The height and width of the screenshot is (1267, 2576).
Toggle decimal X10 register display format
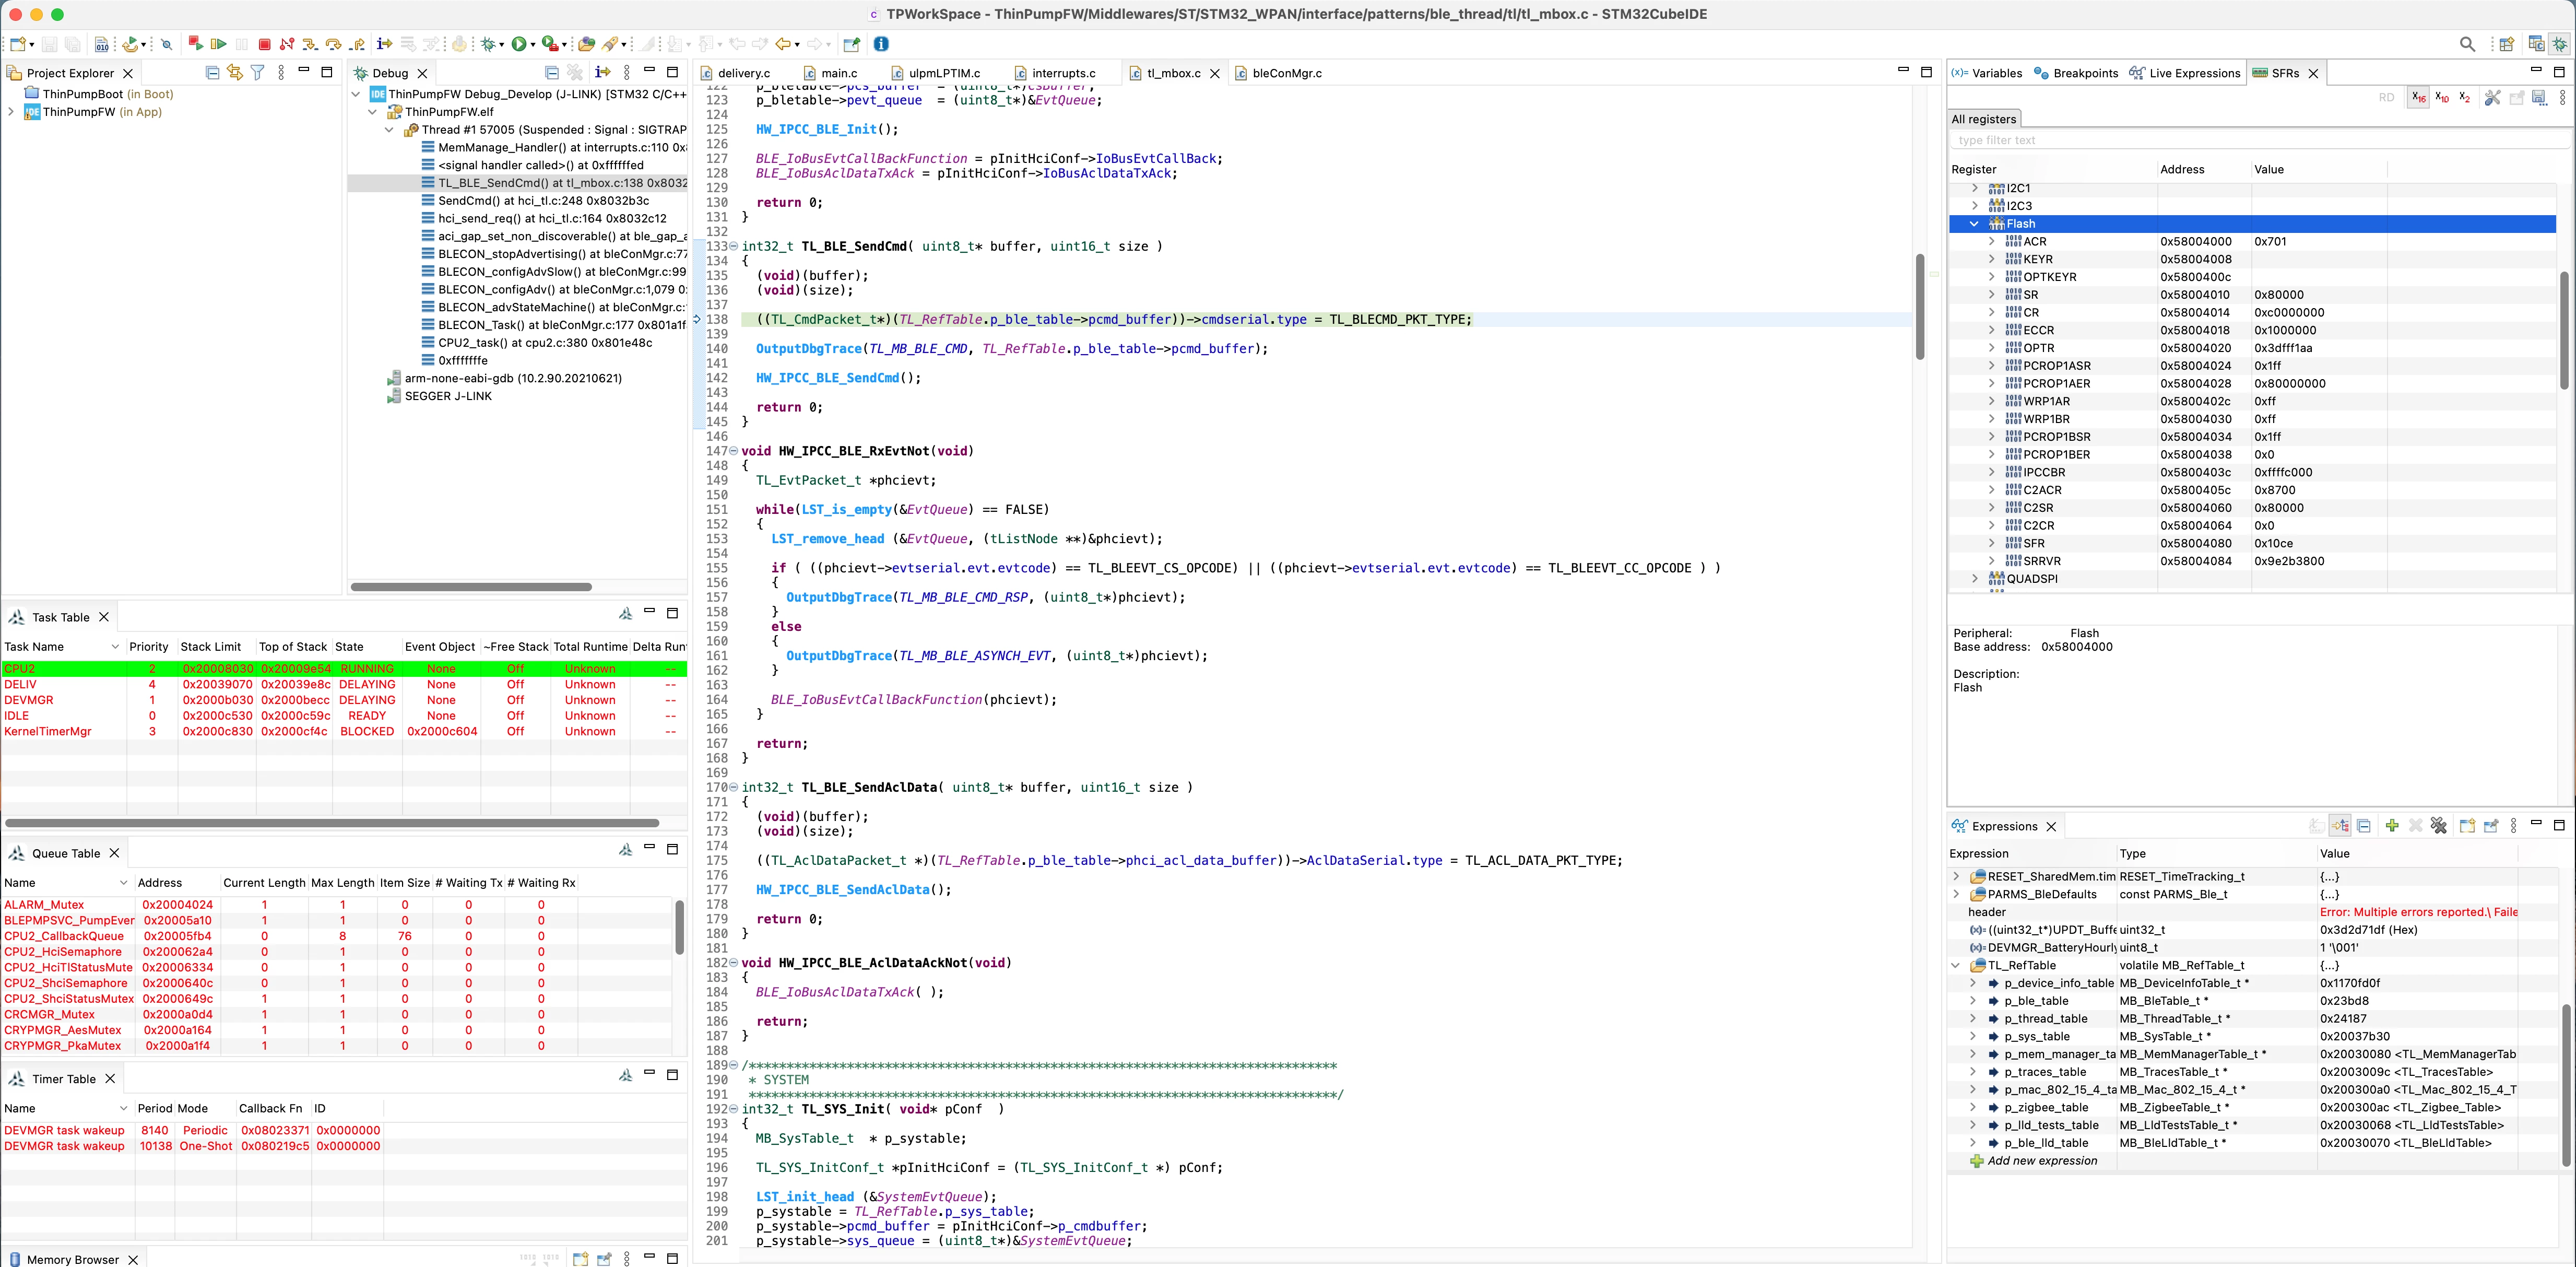tap(2441, 97)
